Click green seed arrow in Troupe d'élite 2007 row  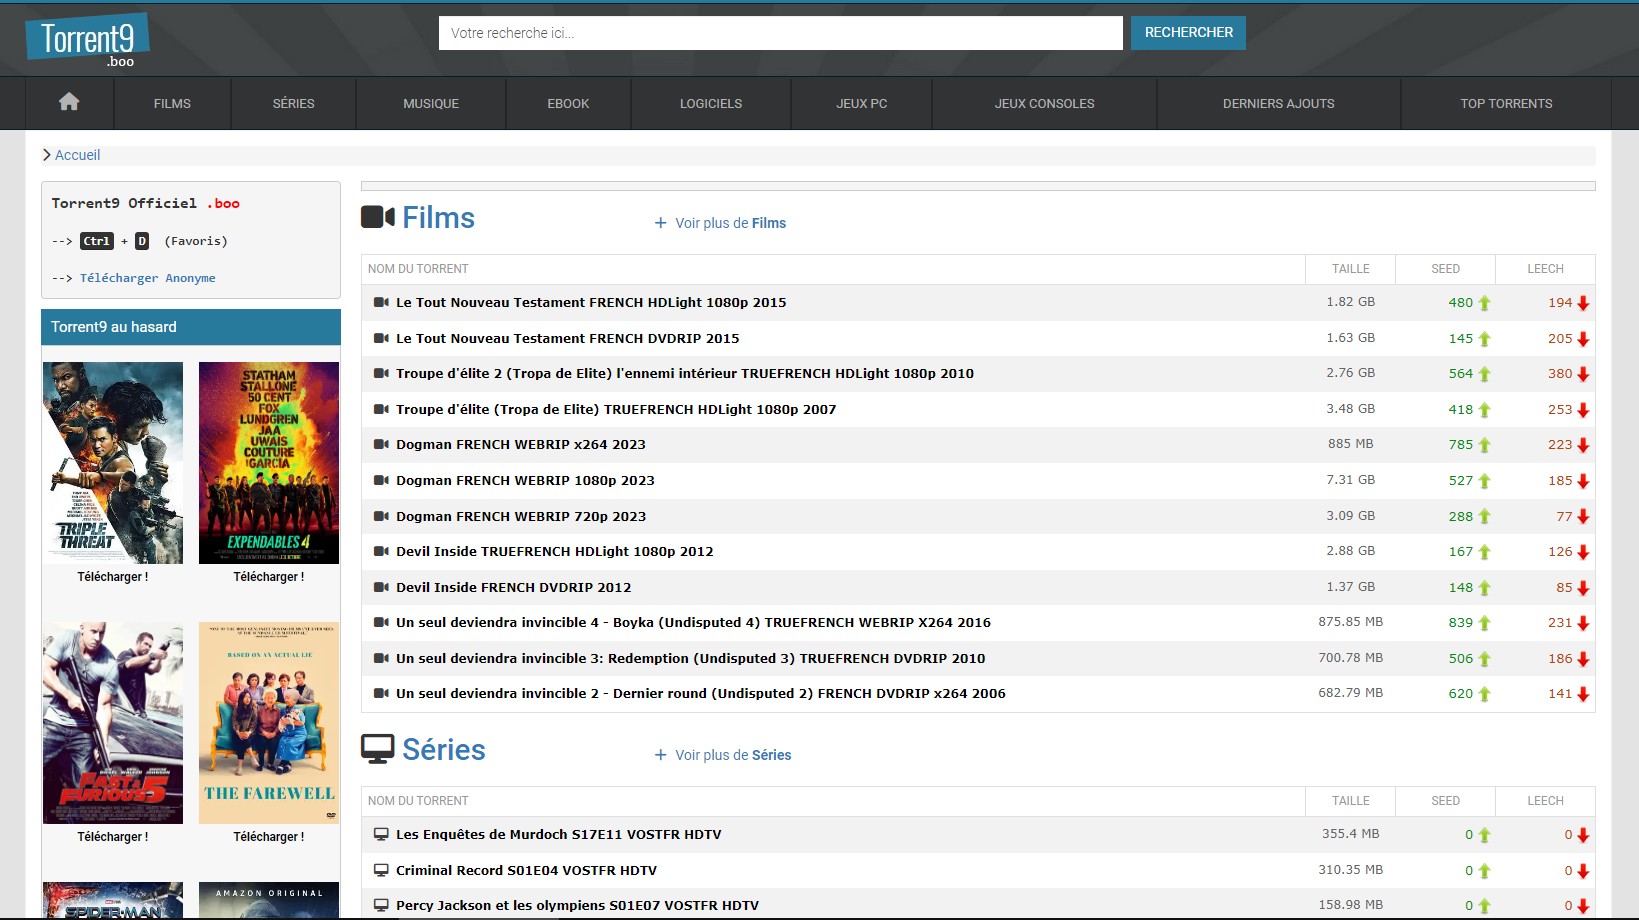coord(1485,410)
